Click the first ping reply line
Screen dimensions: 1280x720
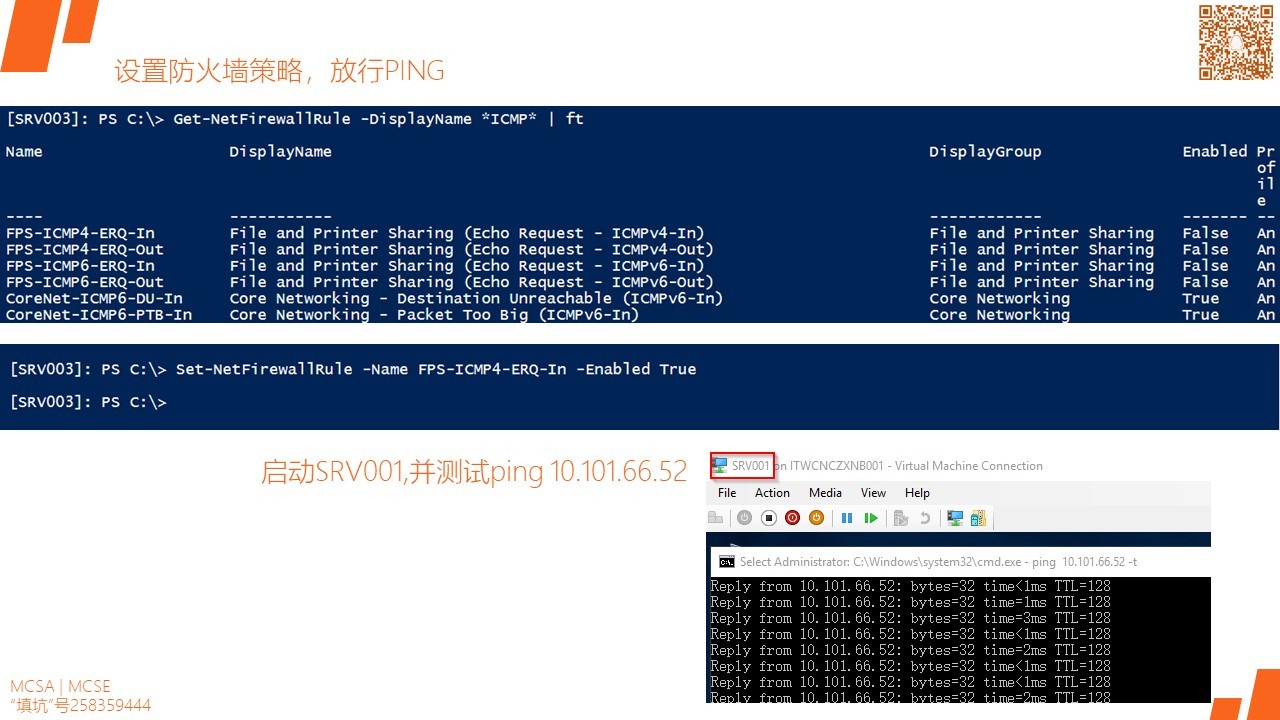[x=910, y=586]
